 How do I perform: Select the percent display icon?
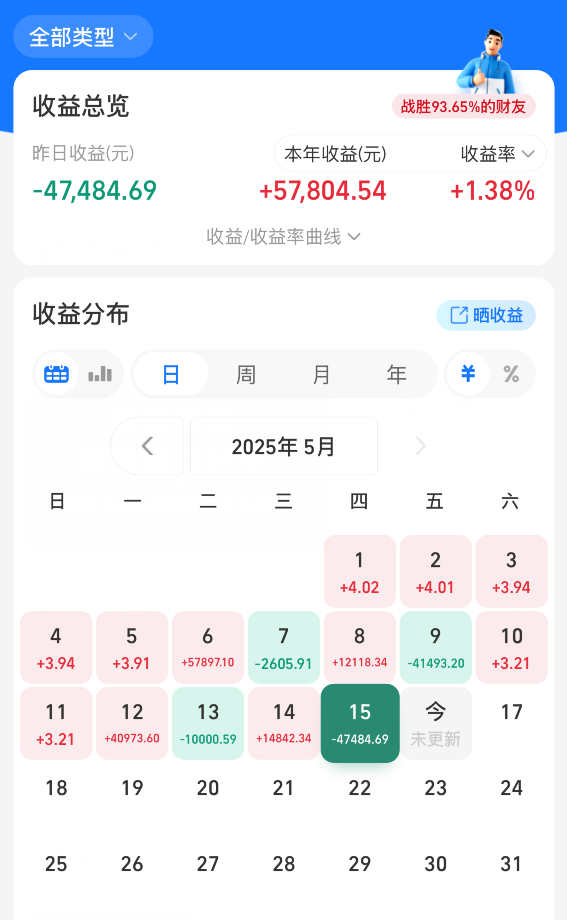coord(511,374)
